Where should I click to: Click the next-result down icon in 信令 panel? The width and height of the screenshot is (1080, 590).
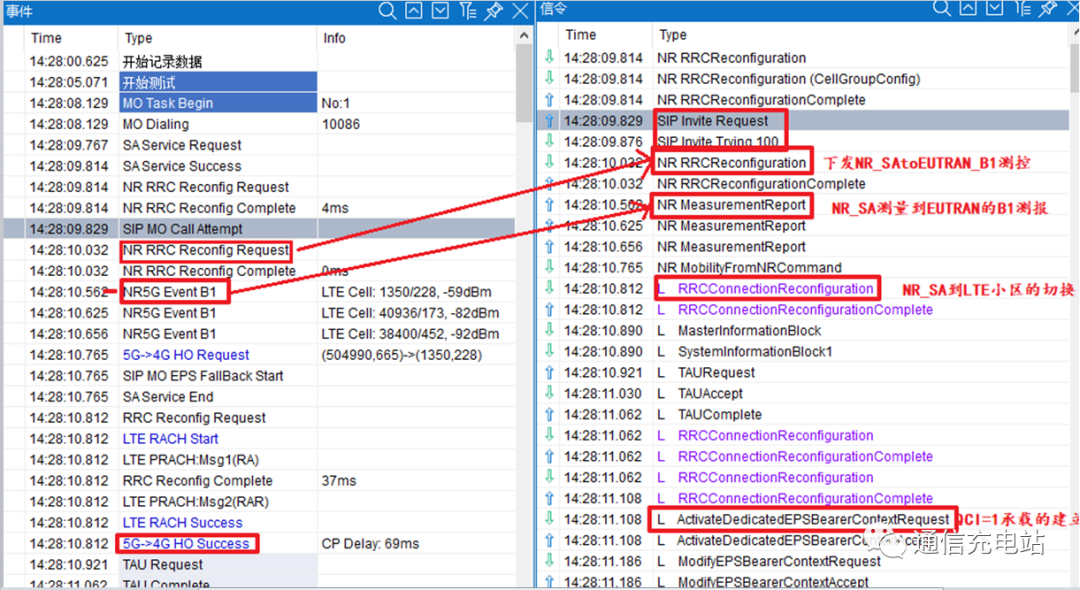pos(995,8)
